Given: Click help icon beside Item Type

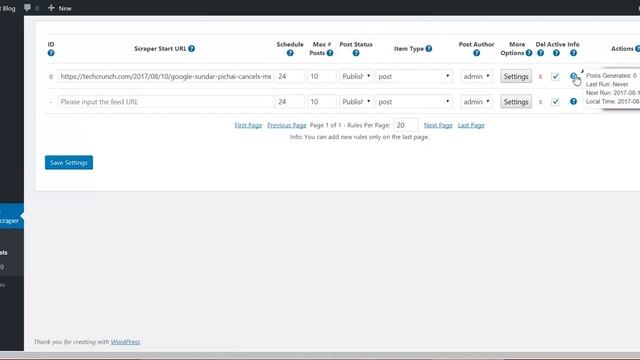Looking at the screenshot, I should (x=429, y=49).
